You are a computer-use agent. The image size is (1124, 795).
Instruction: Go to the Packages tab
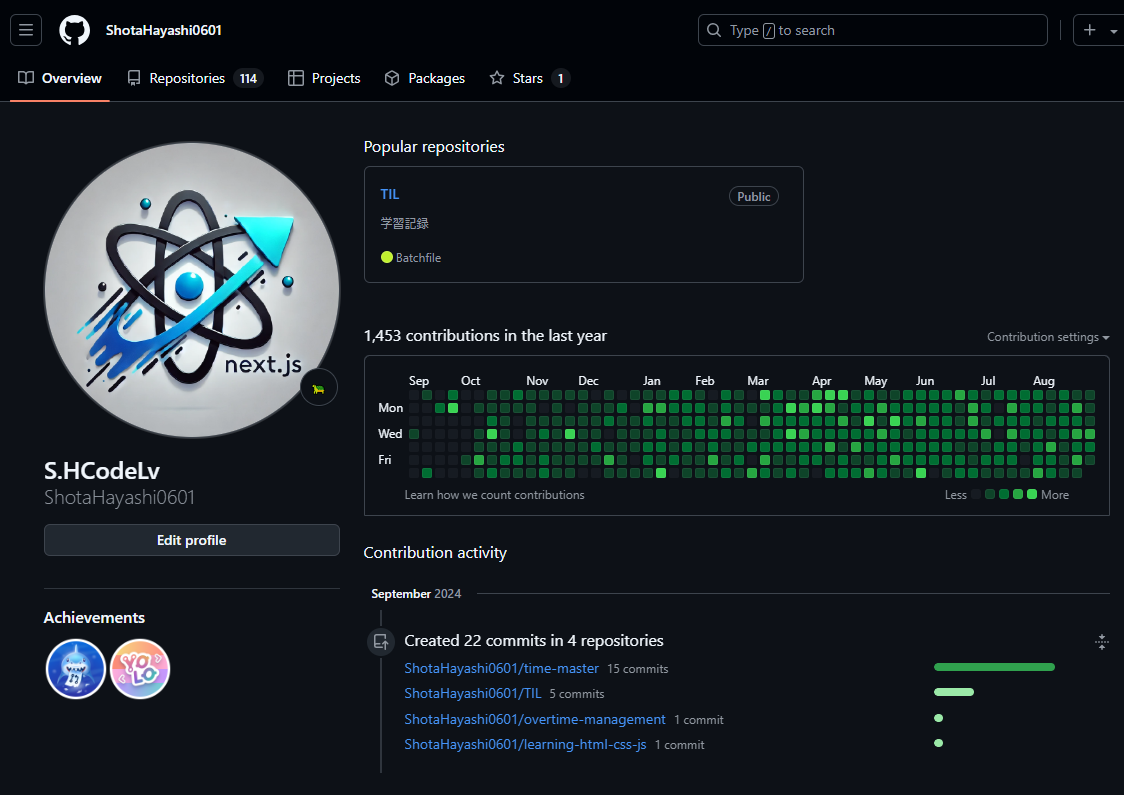pyautogui.click(x=425, y=78)
